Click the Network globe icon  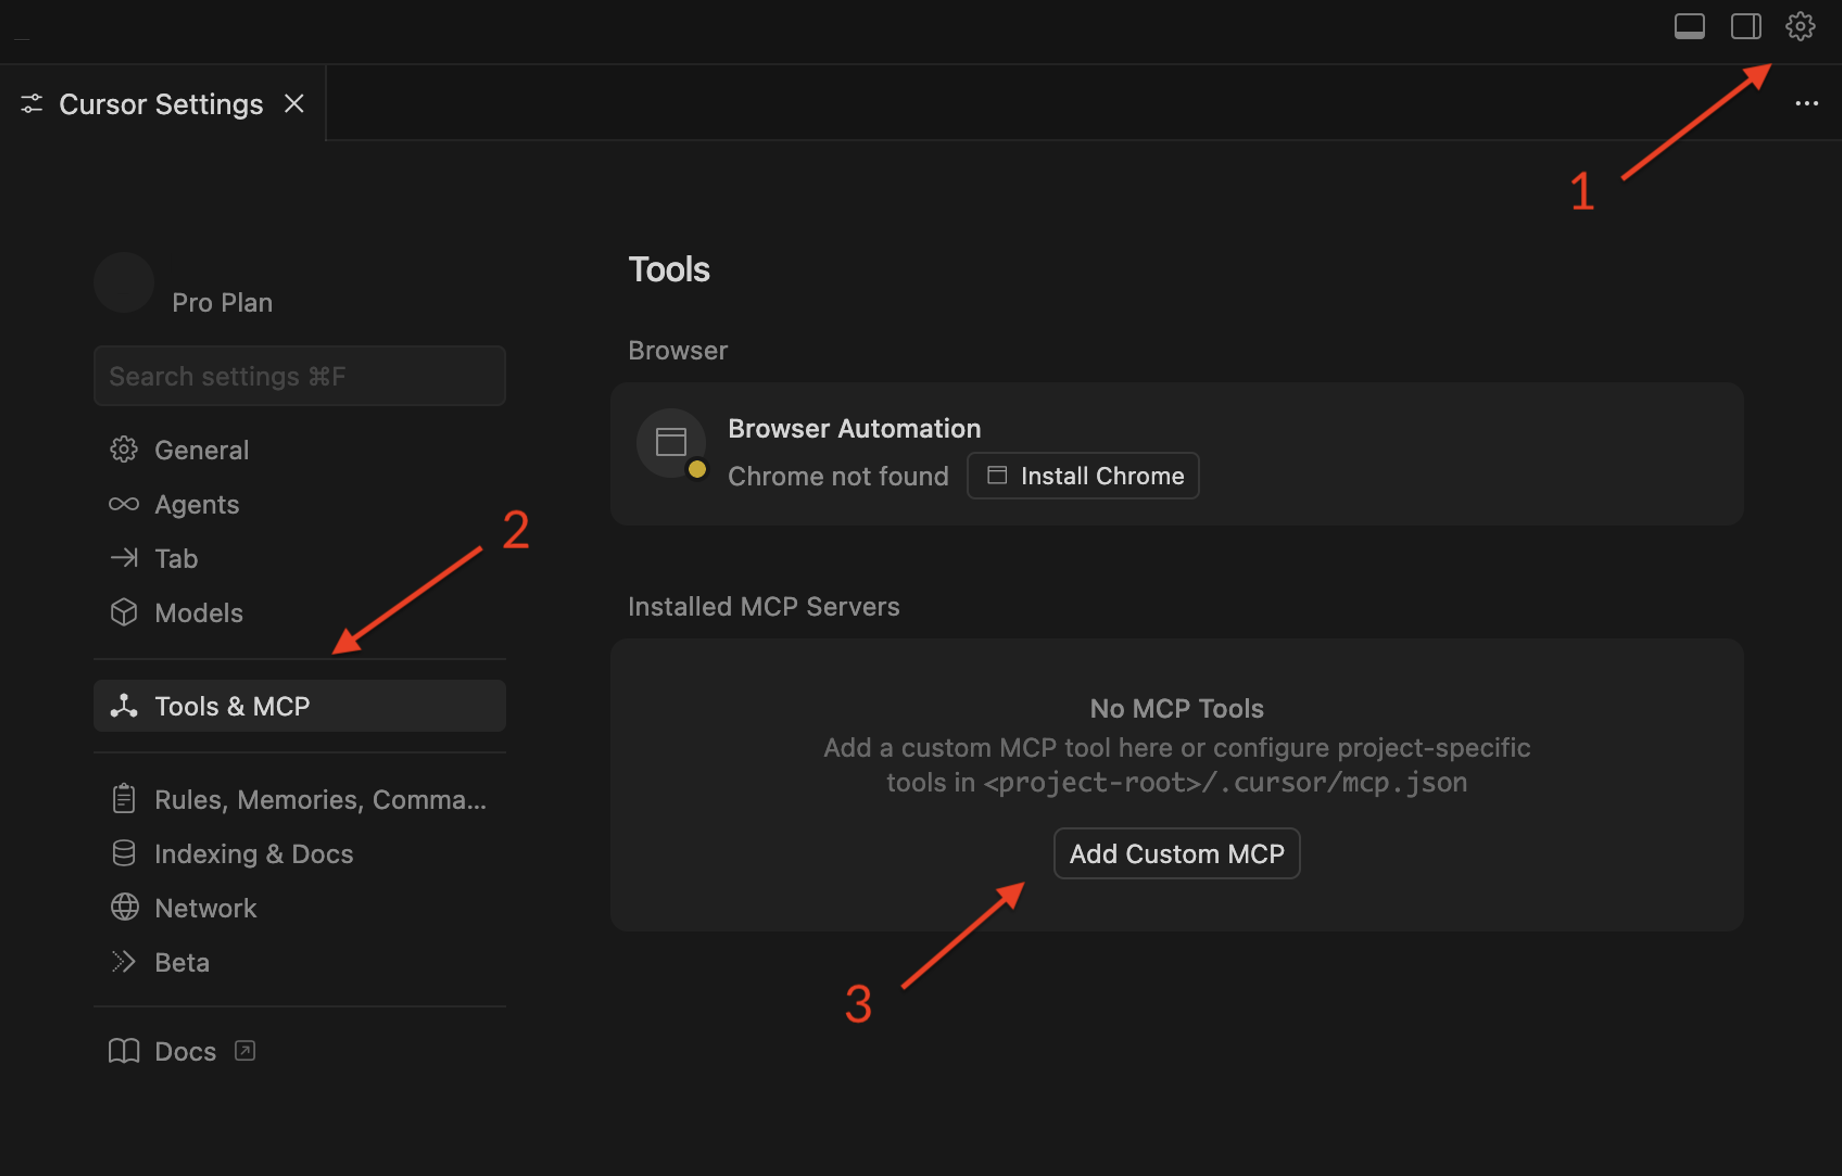point(124,907)
